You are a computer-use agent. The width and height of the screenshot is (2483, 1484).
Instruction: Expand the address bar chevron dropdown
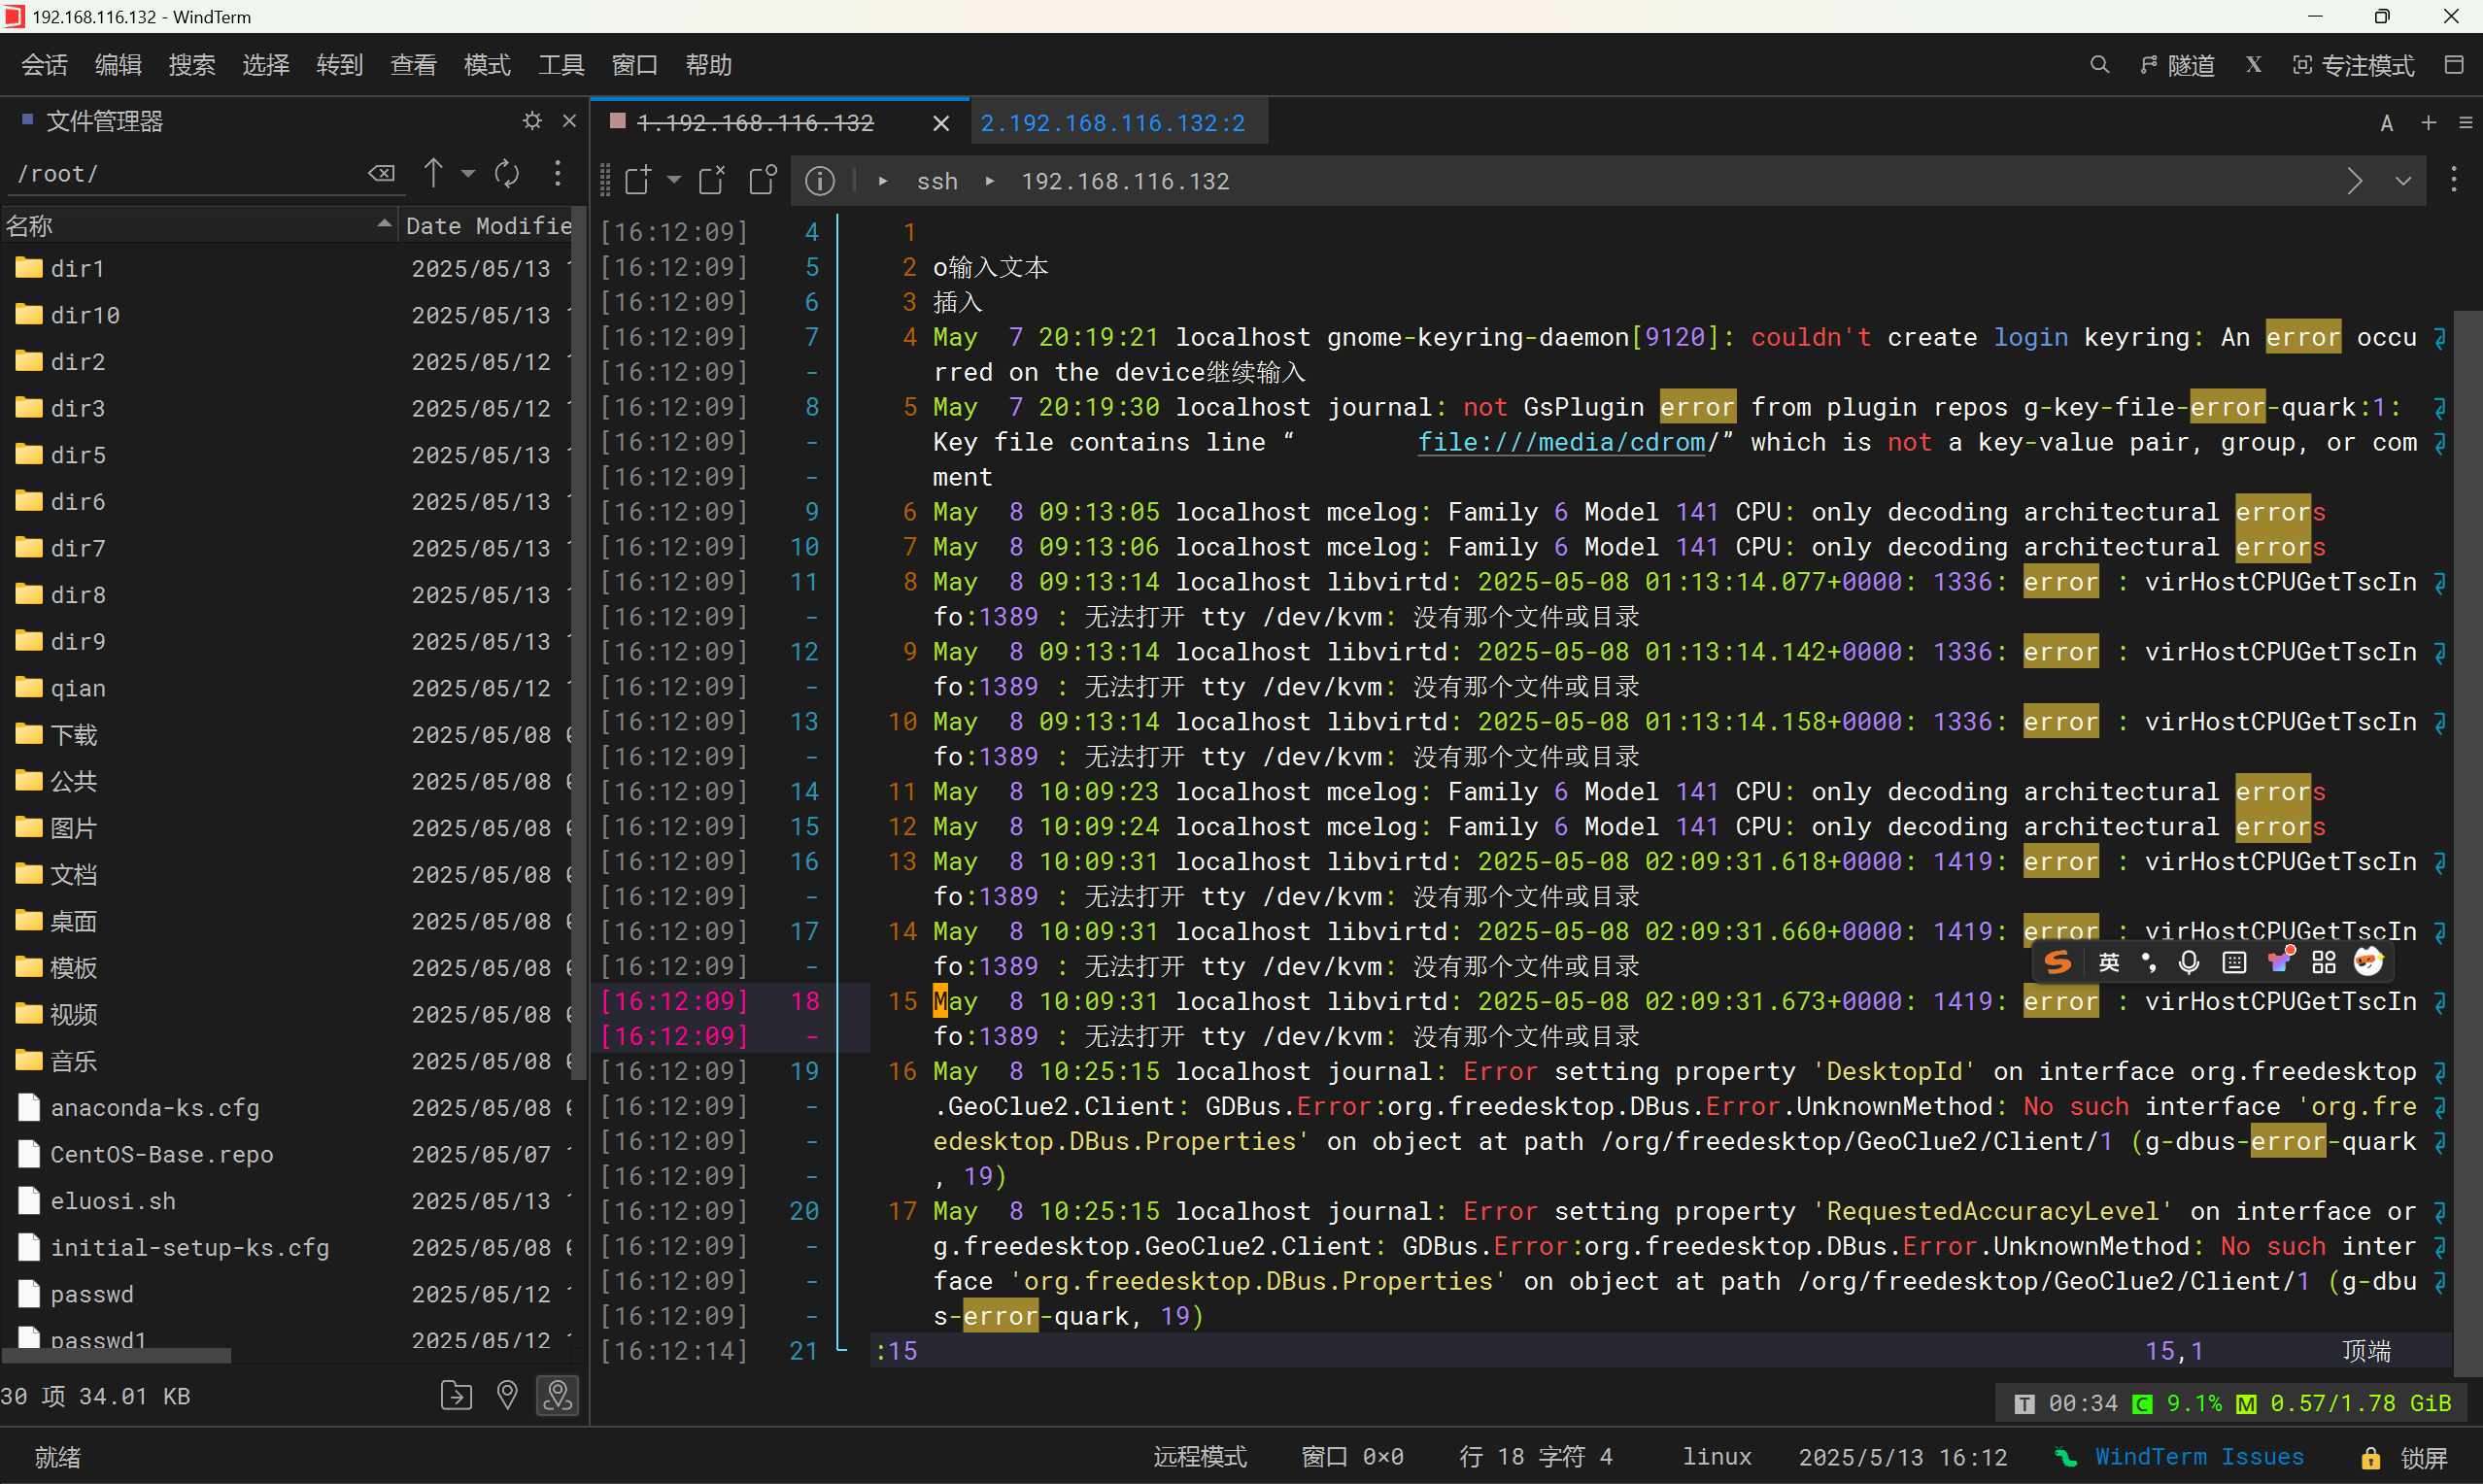pyautogui.click(x=2403, y=181)
